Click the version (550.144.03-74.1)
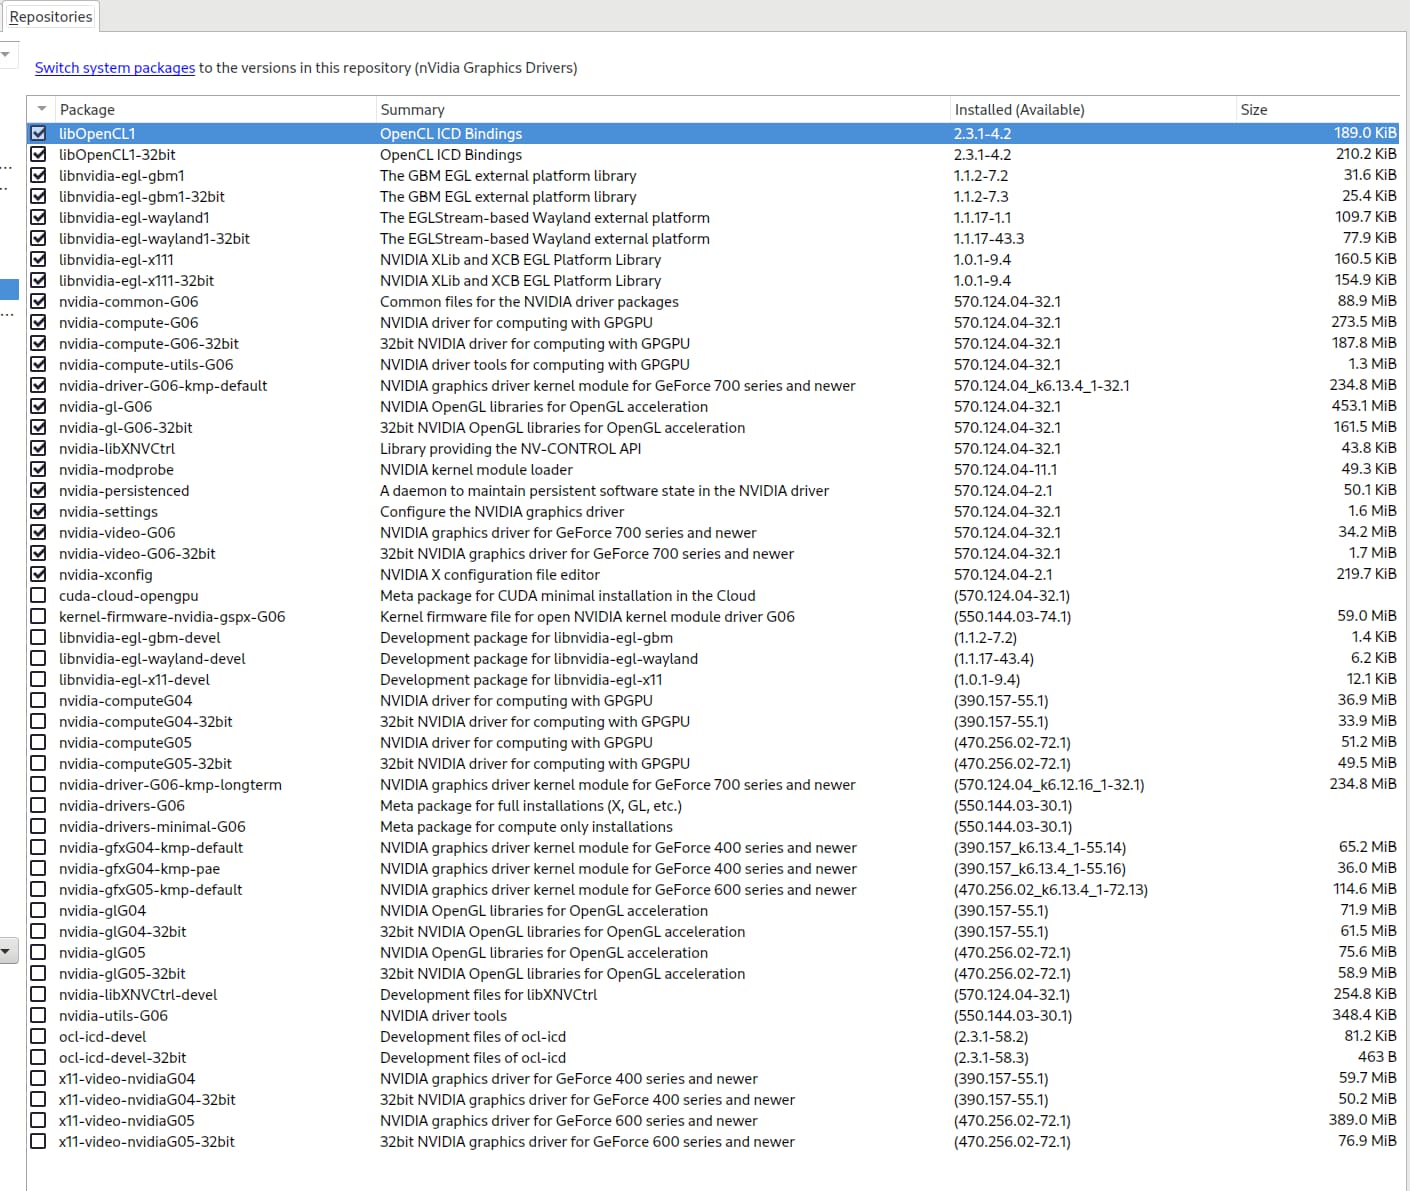The height and width of the screenshot is (1191, 1410). (x=1012, y=616)
